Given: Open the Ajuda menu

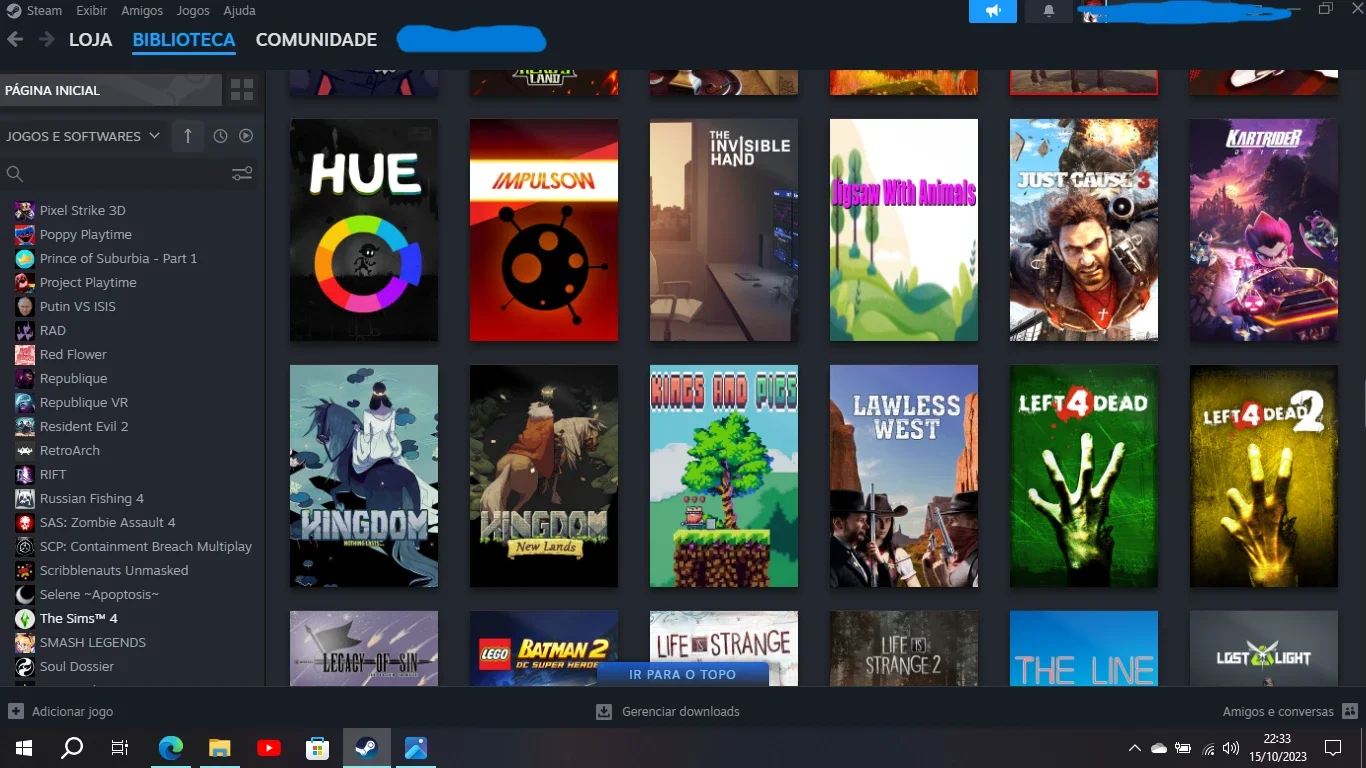Looking at the screenshot, I should (239, 10).
